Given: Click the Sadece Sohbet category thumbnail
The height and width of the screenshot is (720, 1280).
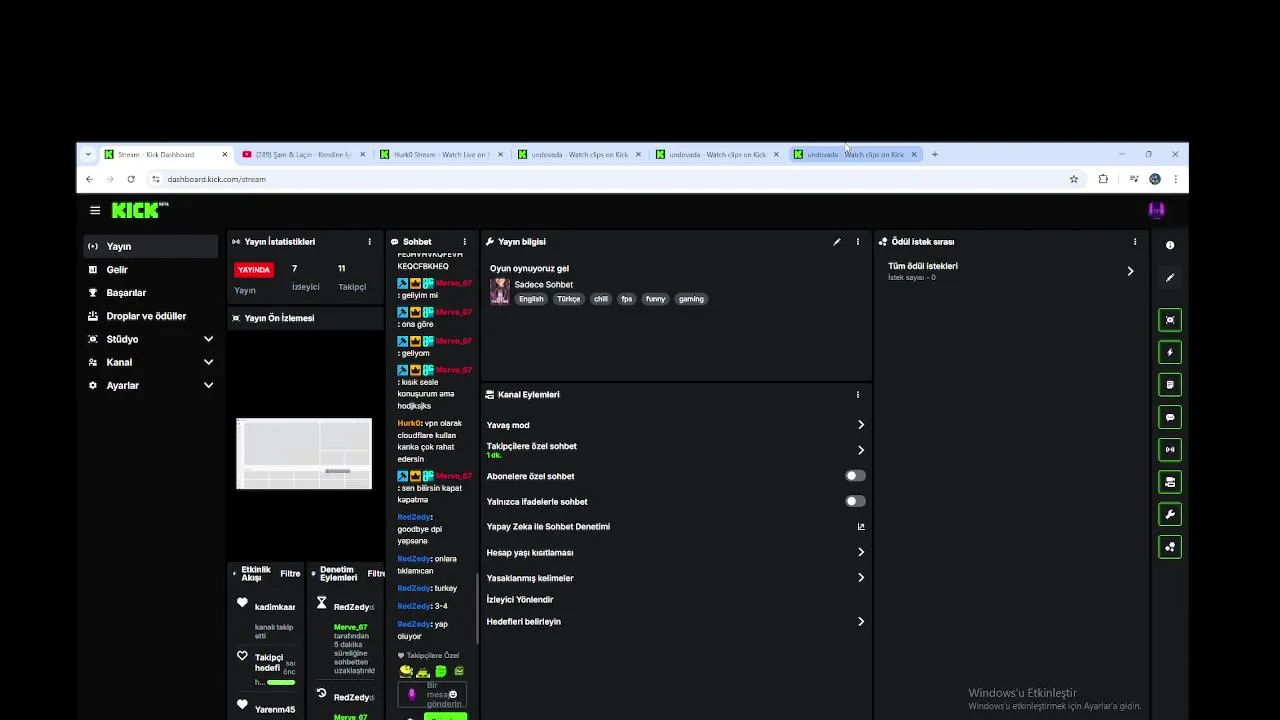Looking at the screenshot, I should pyautogui.click(x=499, y=291).
